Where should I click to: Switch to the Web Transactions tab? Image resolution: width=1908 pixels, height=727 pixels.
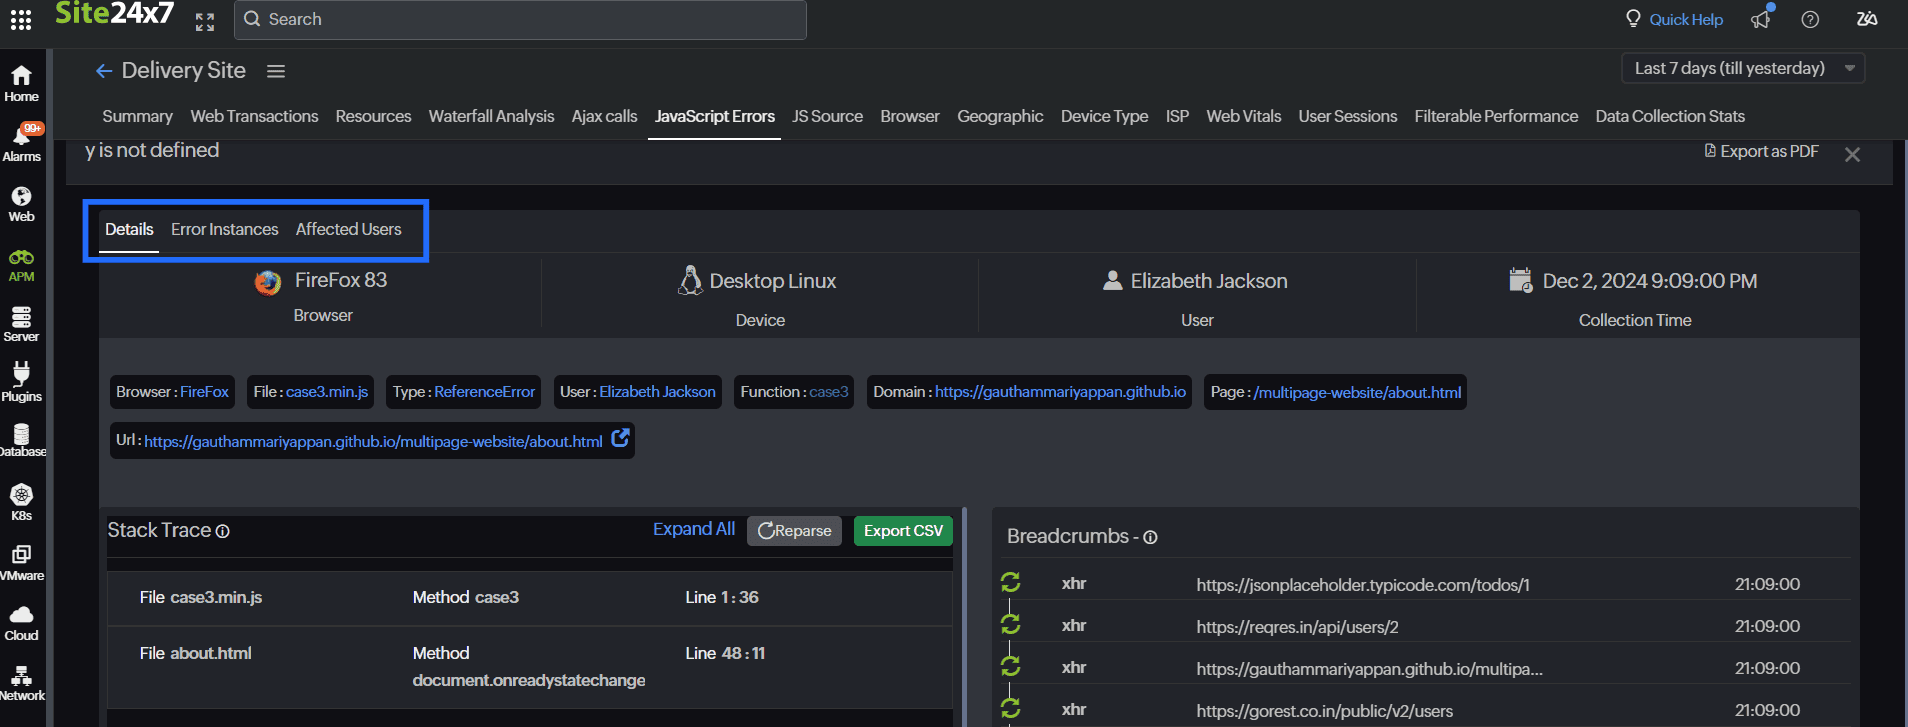[x=254, y=116]
